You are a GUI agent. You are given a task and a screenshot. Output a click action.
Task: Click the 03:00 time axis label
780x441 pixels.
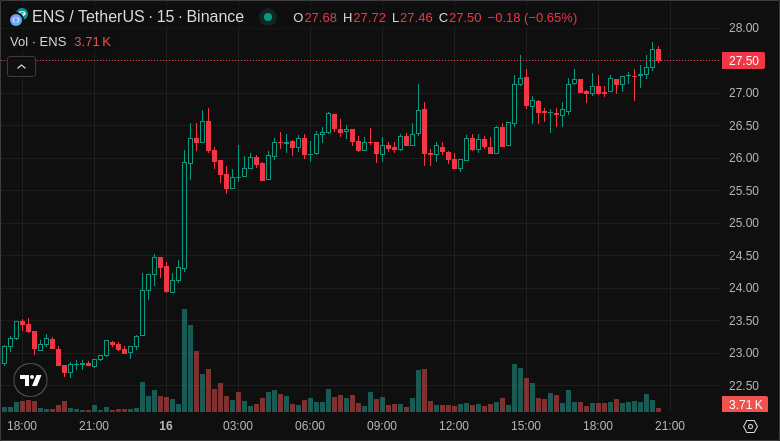pyautogui.click(x=238, y=426)
